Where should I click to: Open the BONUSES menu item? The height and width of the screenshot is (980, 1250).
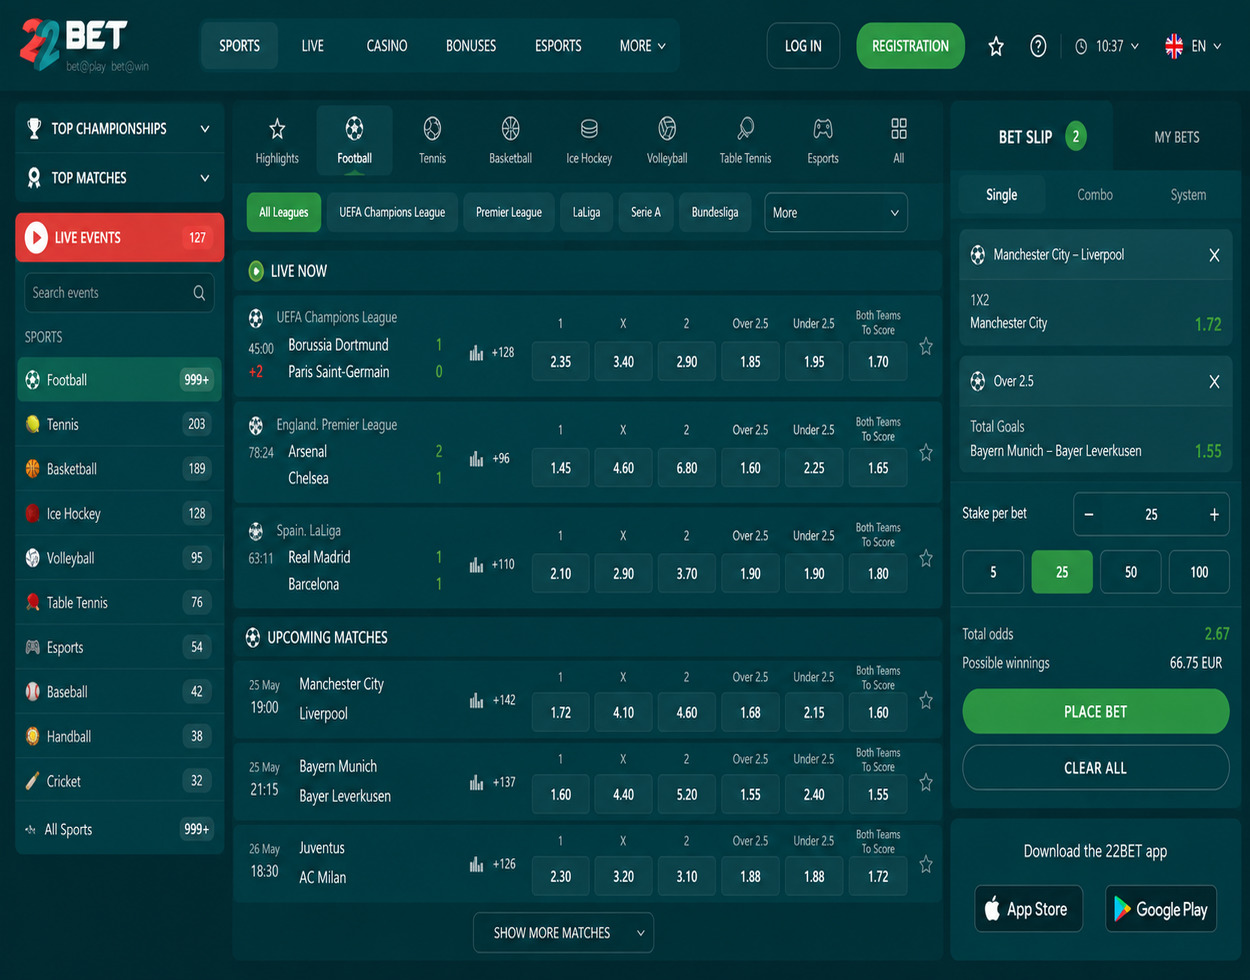click(471, 46)
